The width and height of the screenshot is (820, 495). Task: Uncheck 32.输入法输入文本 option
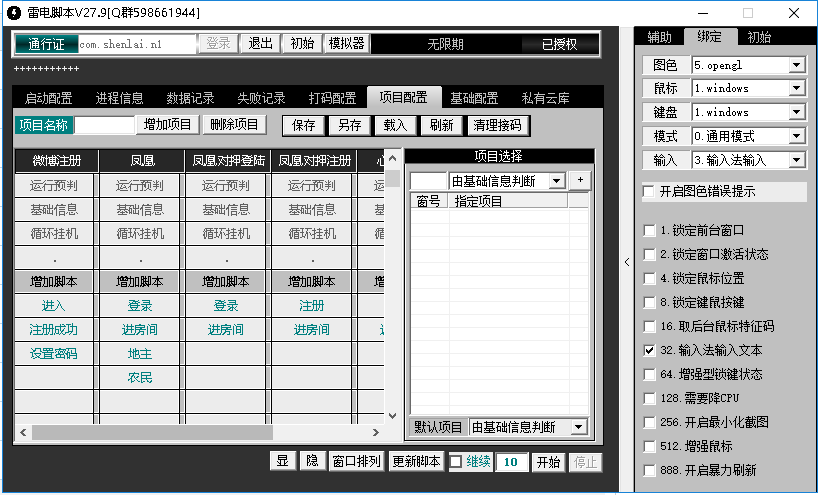649,350
